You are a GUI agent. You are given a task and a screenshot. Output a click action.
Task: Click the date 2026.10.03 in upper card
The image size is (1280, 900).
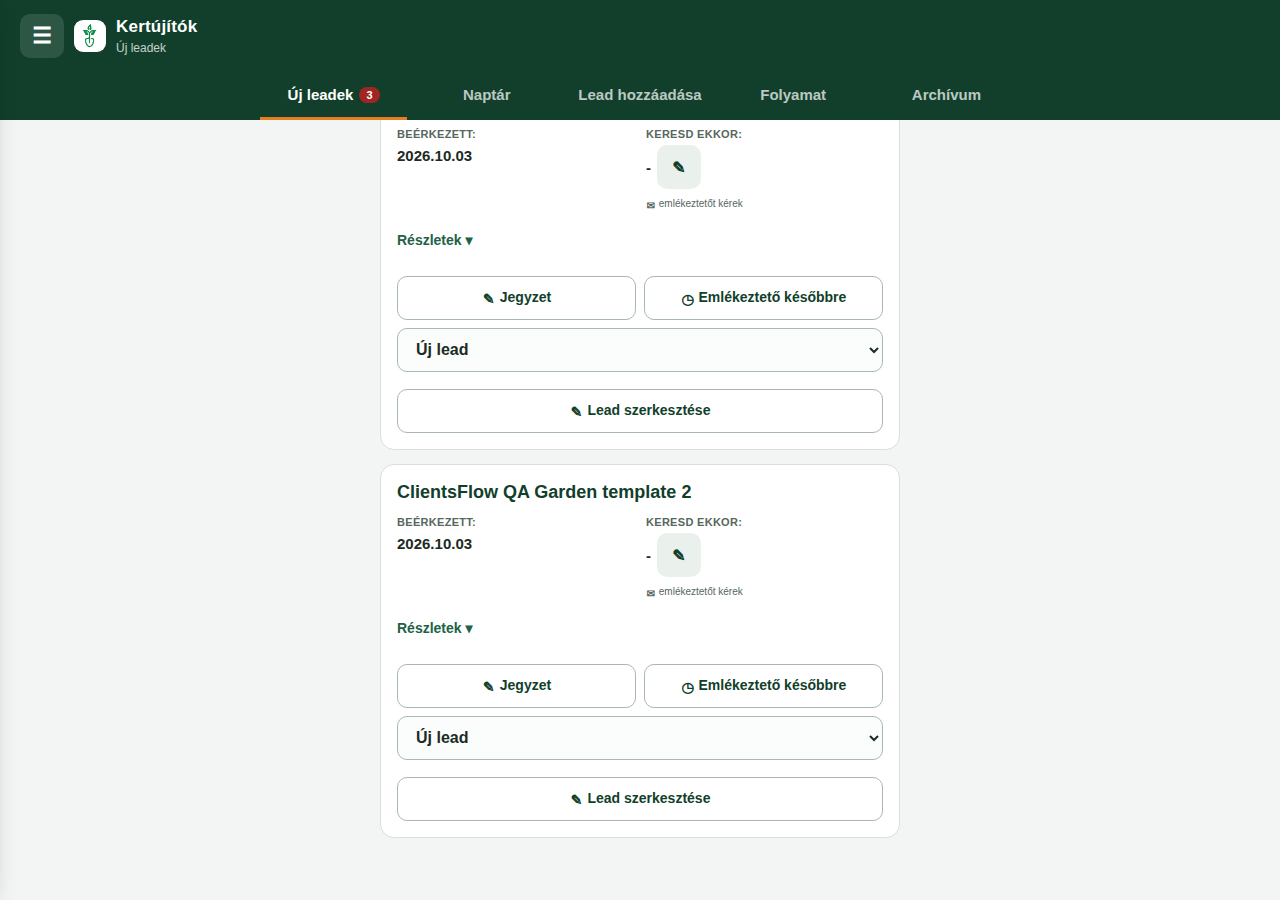pyautogui.click(x=434, y=156)
